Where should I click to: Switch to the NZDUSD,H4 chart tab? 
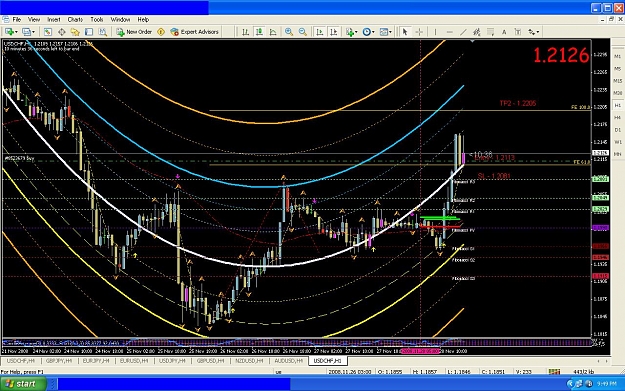249,361
